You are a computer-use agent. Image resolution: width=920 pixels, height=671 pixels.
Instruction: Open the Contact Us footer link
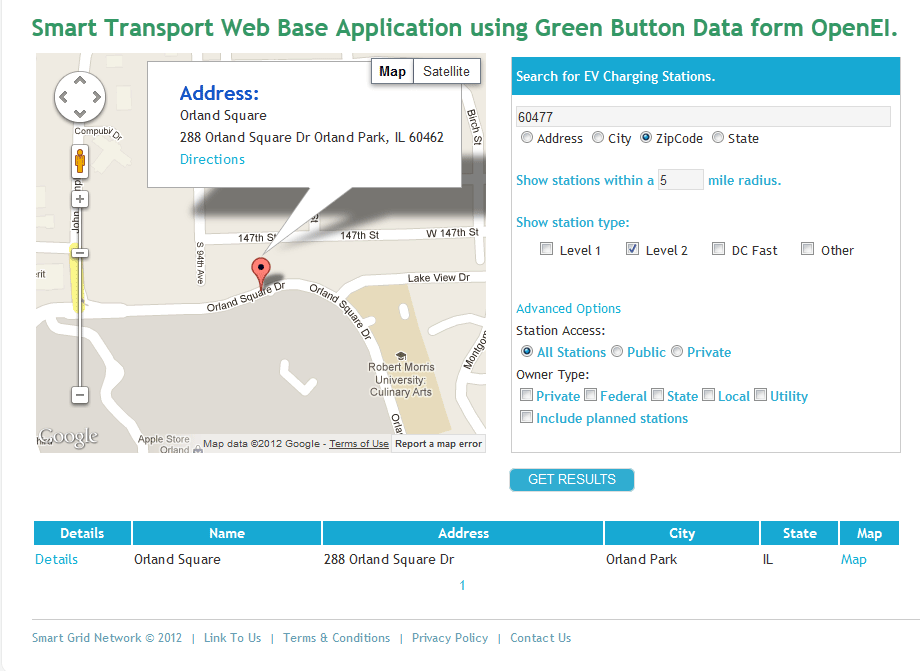pyautogui.click(x=540, y=638)
